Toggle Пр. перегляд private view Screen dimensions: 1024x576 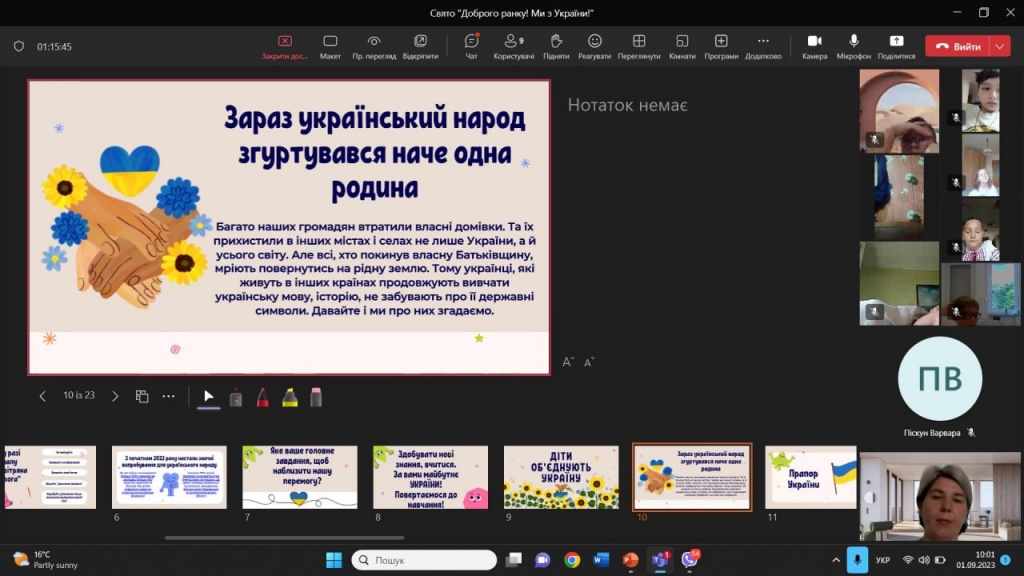pos(373,46)
